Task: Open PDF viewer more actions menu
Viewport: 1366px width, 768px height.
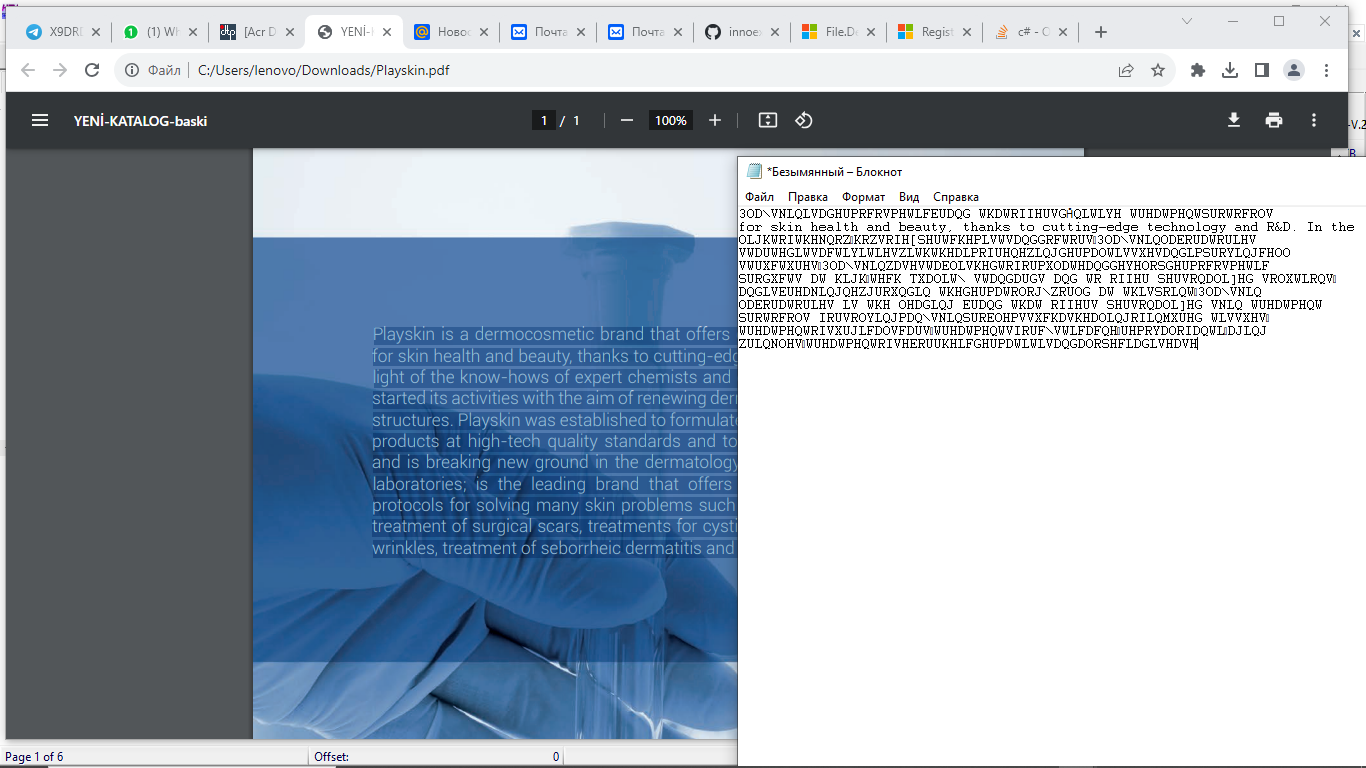Action: point(1314,120)
